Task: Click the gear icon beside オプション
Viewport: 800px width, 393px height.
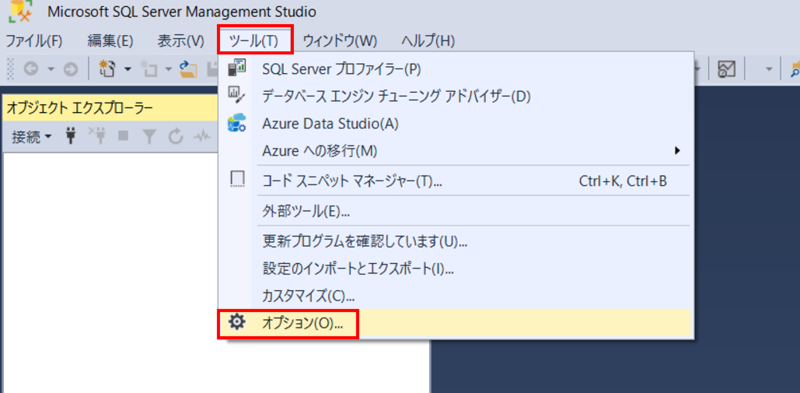Action: 237,322
